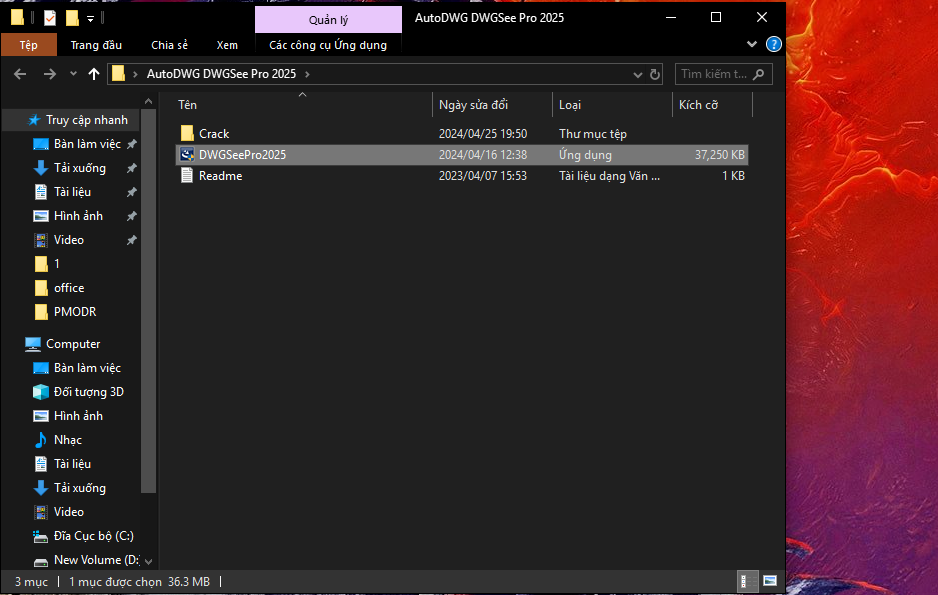Click the sidebar scrollbar up arrow

pyautogui.click(x=148, y=102)
